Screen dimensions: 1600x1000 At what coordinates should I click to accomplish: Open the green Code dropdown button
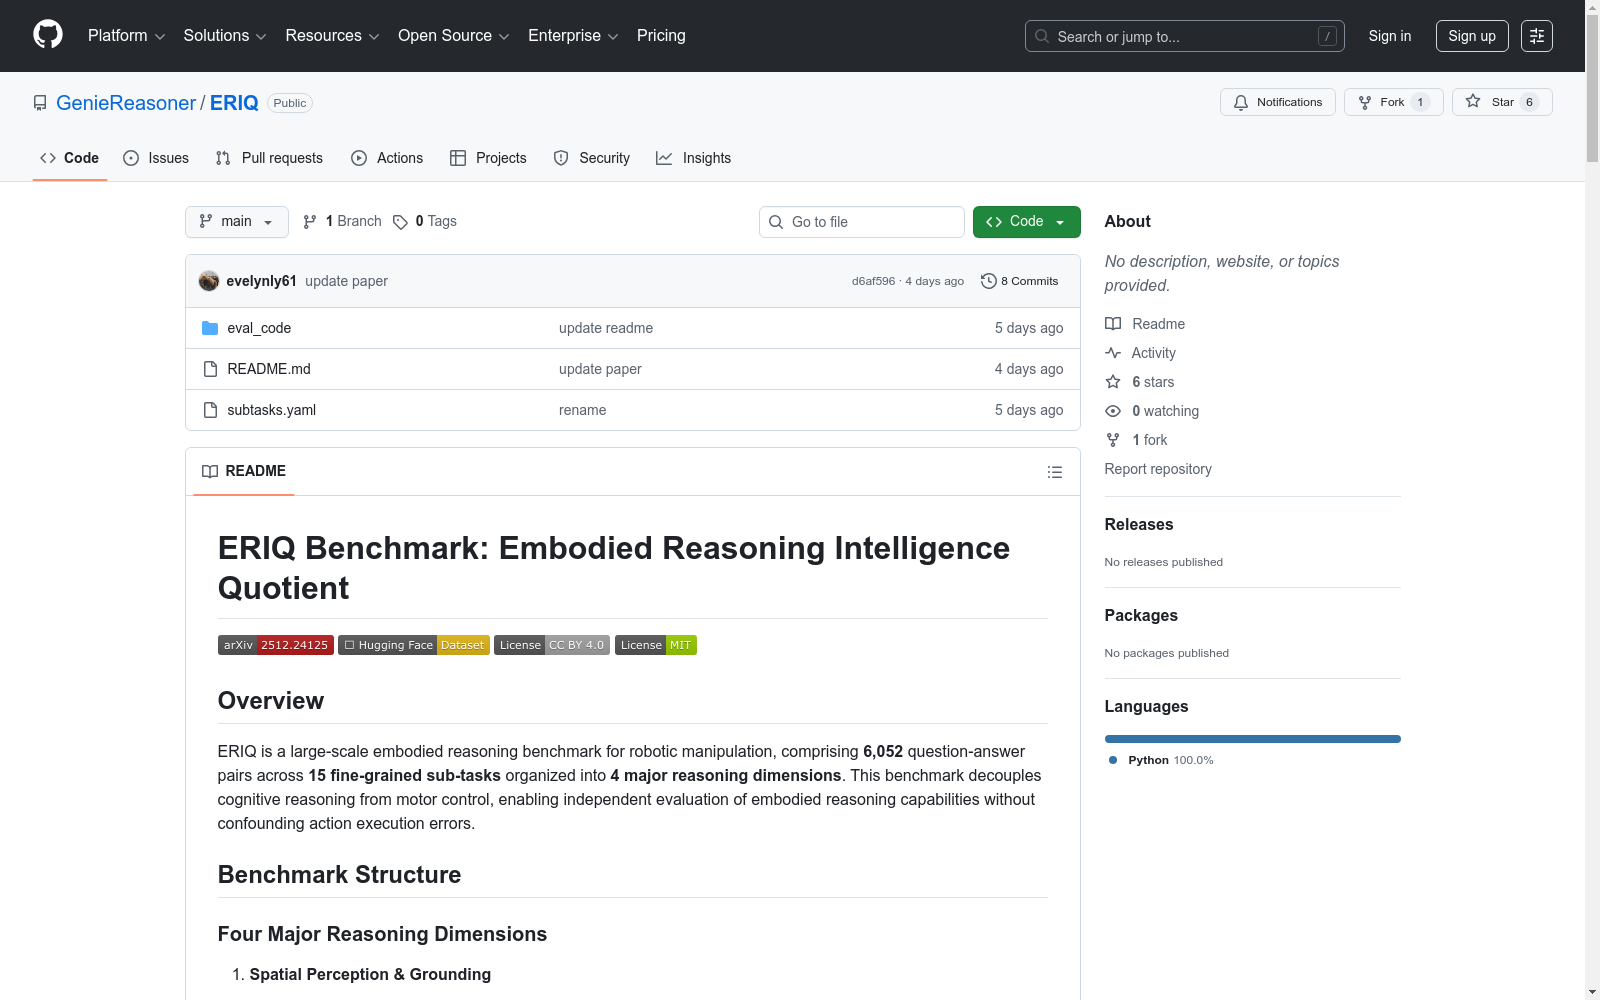tap(1027, 222)
